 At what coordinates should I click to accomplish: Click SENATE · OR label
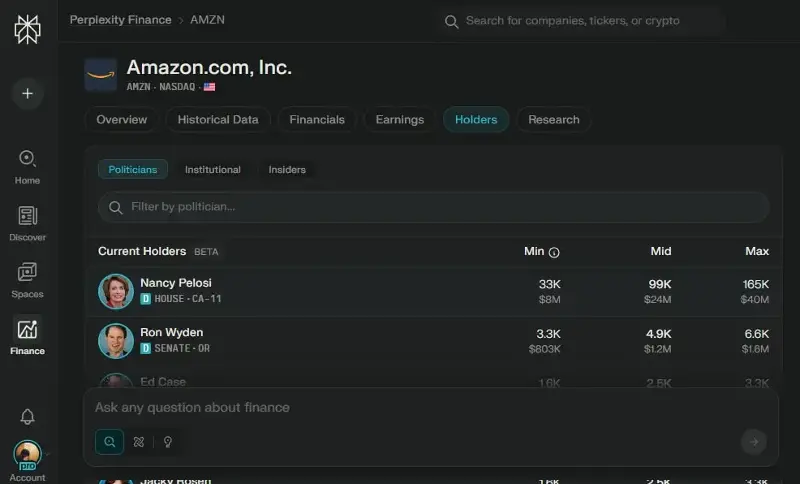tap(182, 348)
